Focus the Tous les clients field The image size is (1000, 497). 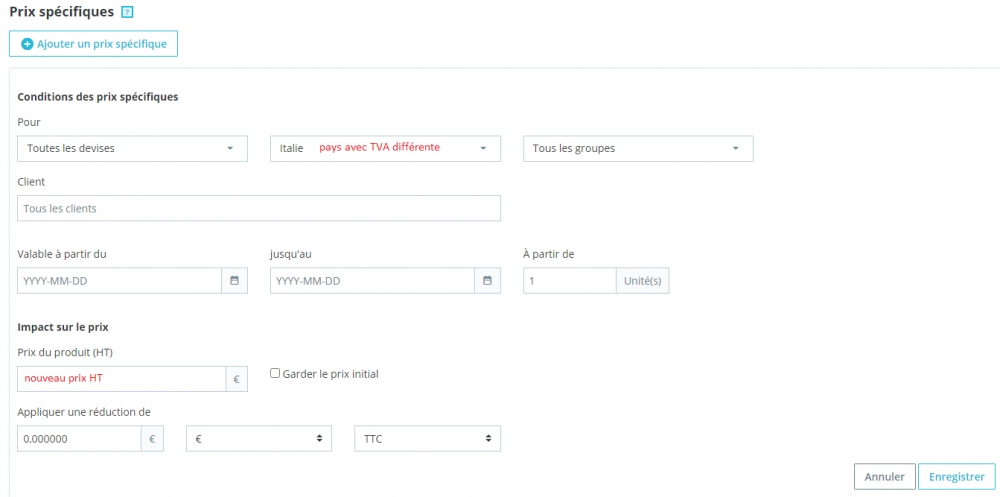[x=259, y=208]
